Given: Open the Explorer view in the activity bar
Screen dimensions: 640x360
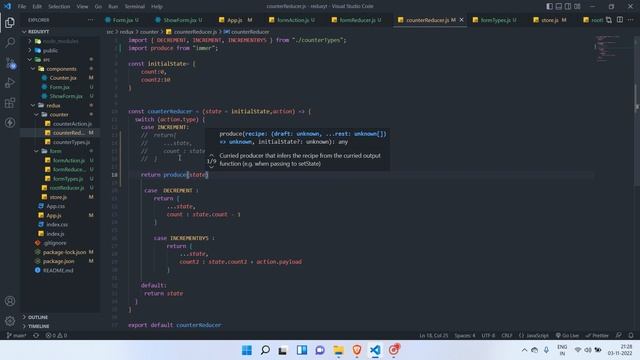Looking at the screenshot, I should pyautogui.click(x=10, y=22).
